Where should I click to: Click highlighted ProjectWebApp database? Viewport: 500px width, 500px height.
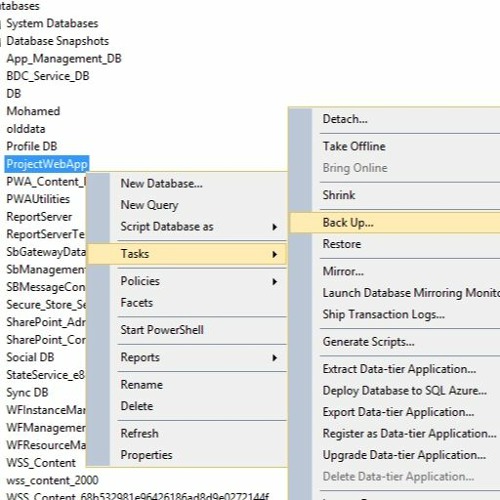47,164
